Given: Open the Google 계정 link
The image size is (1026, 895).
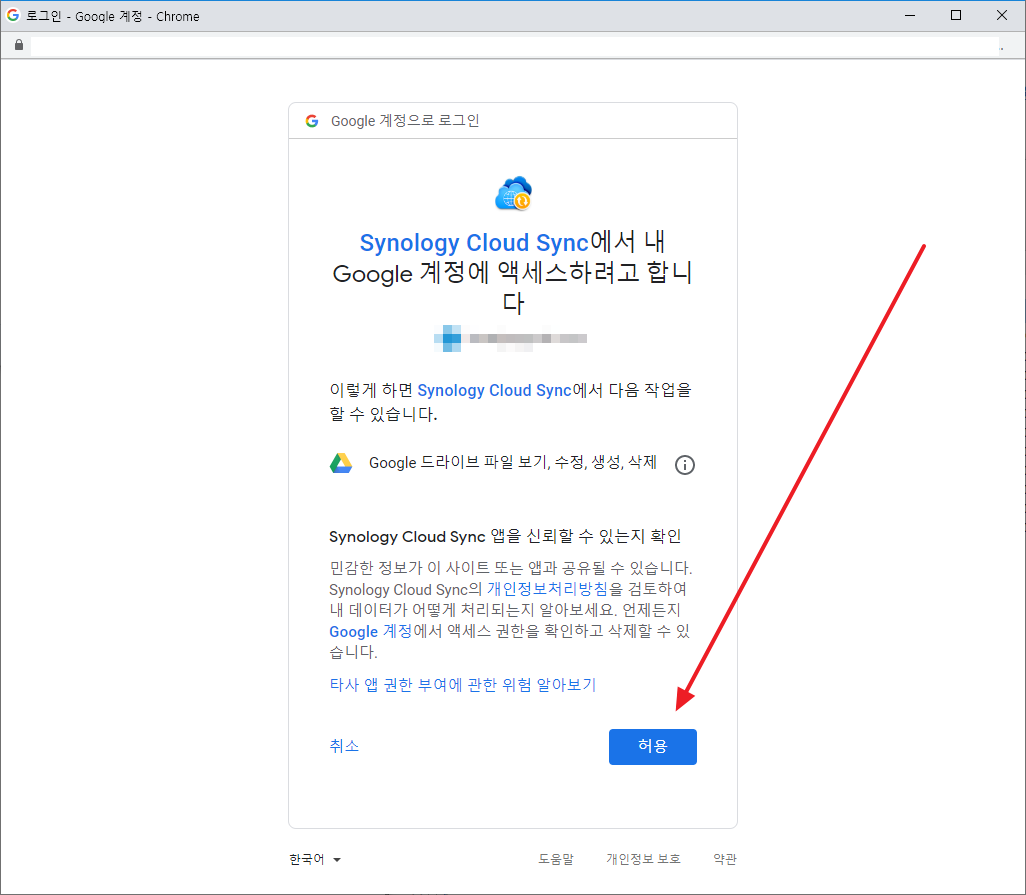Looking at the screenshot, I should pyautogui.click(x=370, y=631).
